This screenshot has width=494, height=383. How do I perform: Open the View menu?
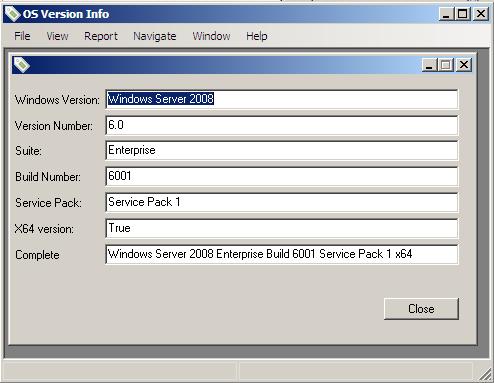pyautogui.click(x=57, y=36)
